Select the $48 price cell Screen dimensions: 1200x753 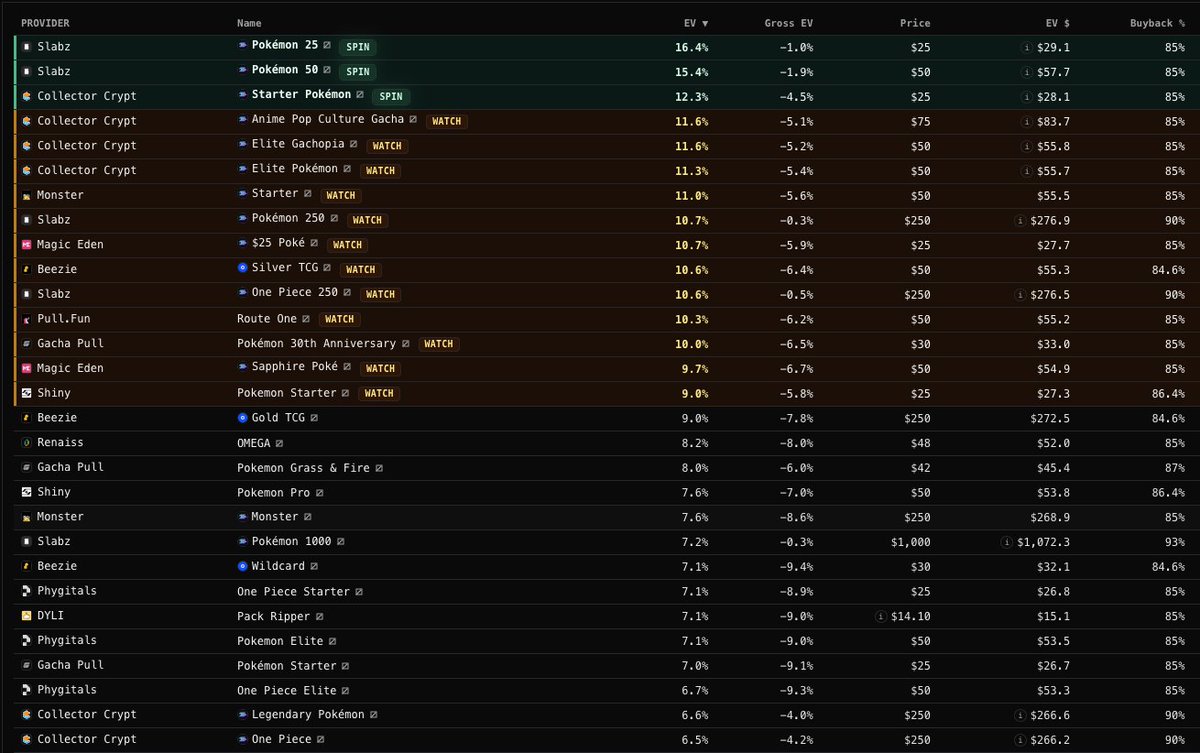pyautogui.click(x=920, y=443)
